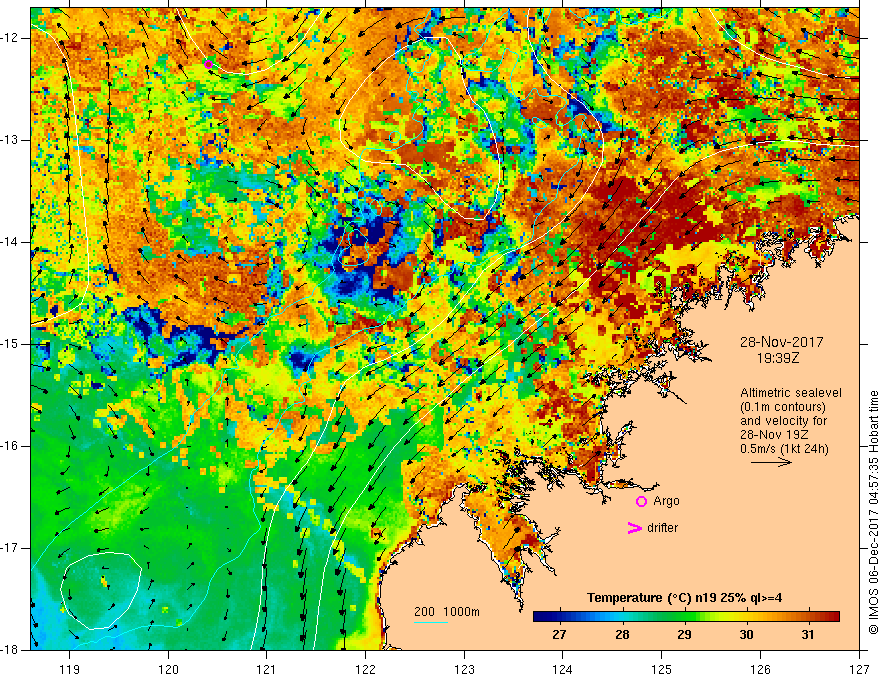The width and height of the screenshot is (880, 680).
Task: Click the 'drifter' legend label text
Action: point(662,528)
